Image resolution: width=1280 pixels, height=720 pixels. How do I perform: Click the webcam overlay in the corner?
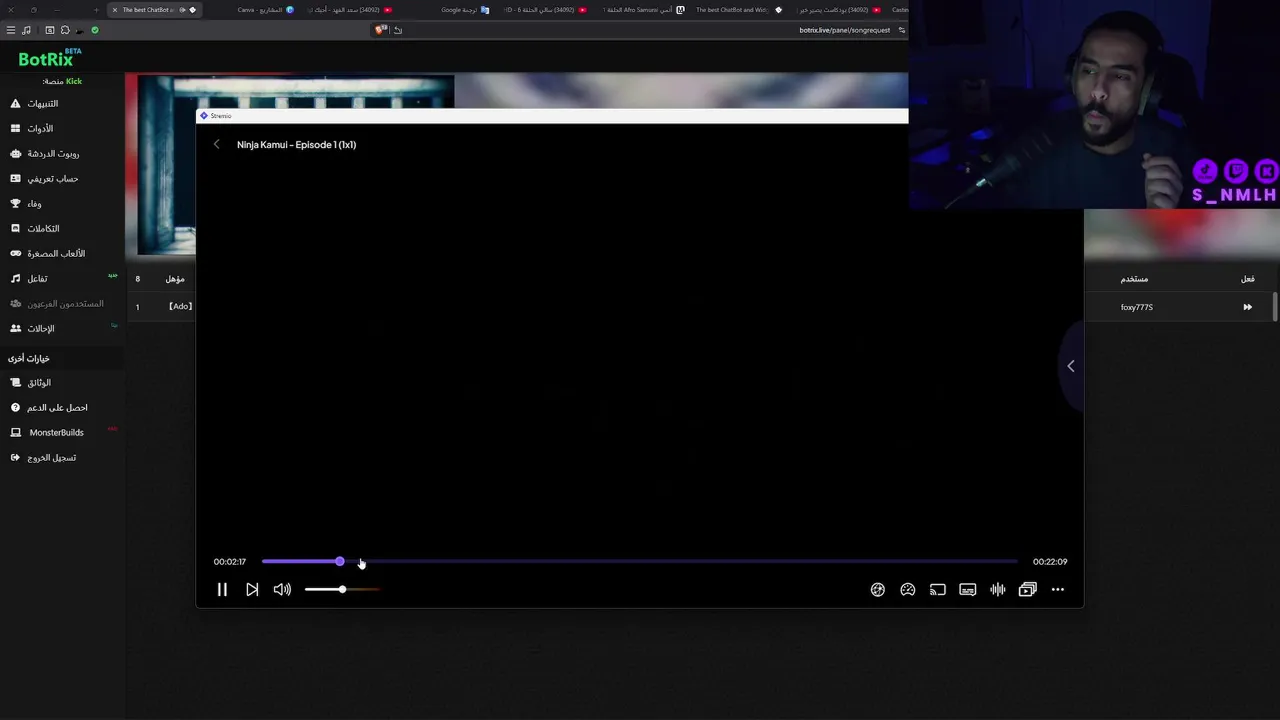point(1095,105)
